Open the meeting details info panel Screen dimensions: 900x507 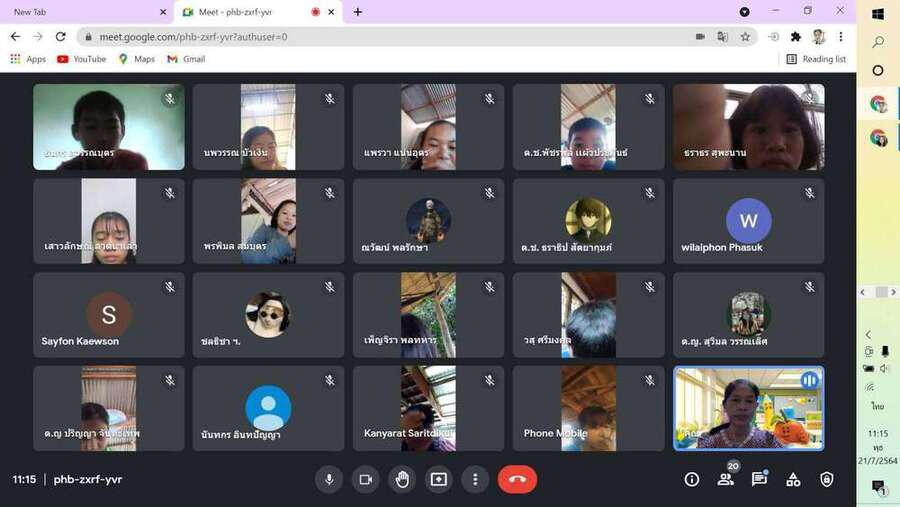click(x=691, y=479)
